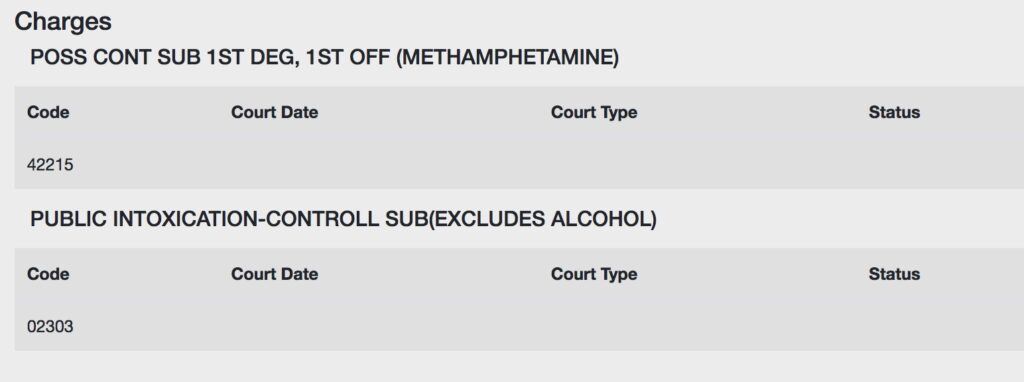Click empty Court Type cell beside 42215
The height and width of the screenshot is (382, 1024).
[703, 165]
